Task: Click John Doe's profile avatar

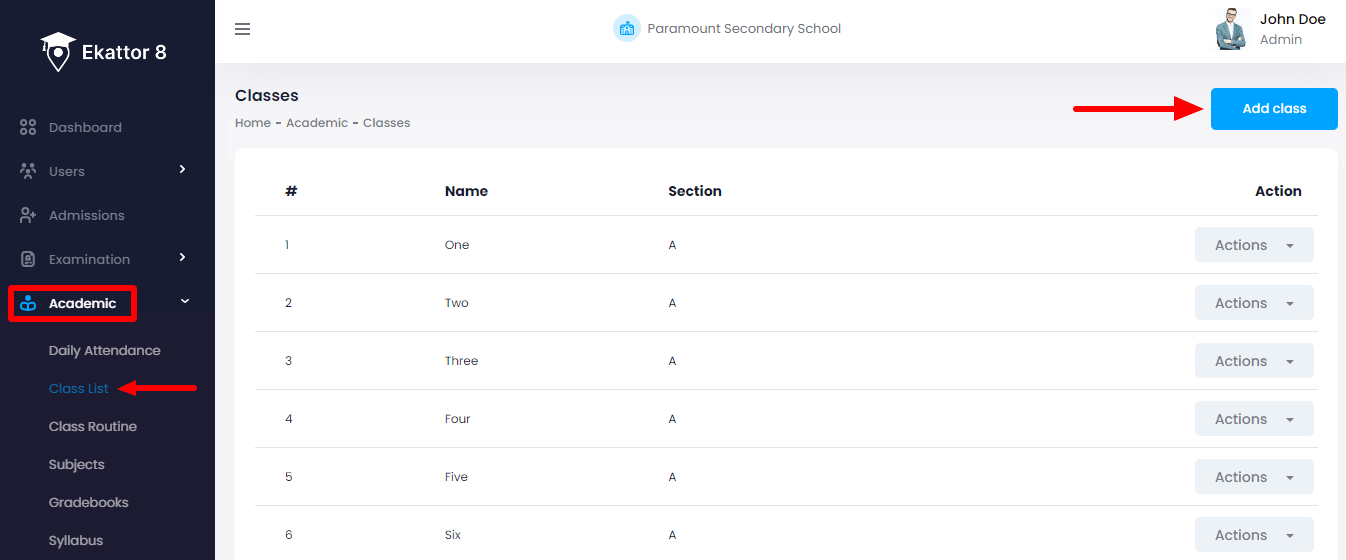Action: click(1232, 29)
